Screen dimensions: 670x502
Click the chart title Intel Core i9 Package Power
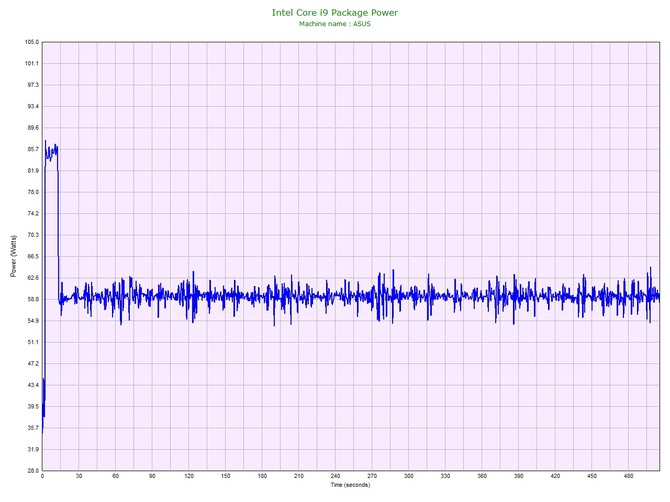(334, 12)
